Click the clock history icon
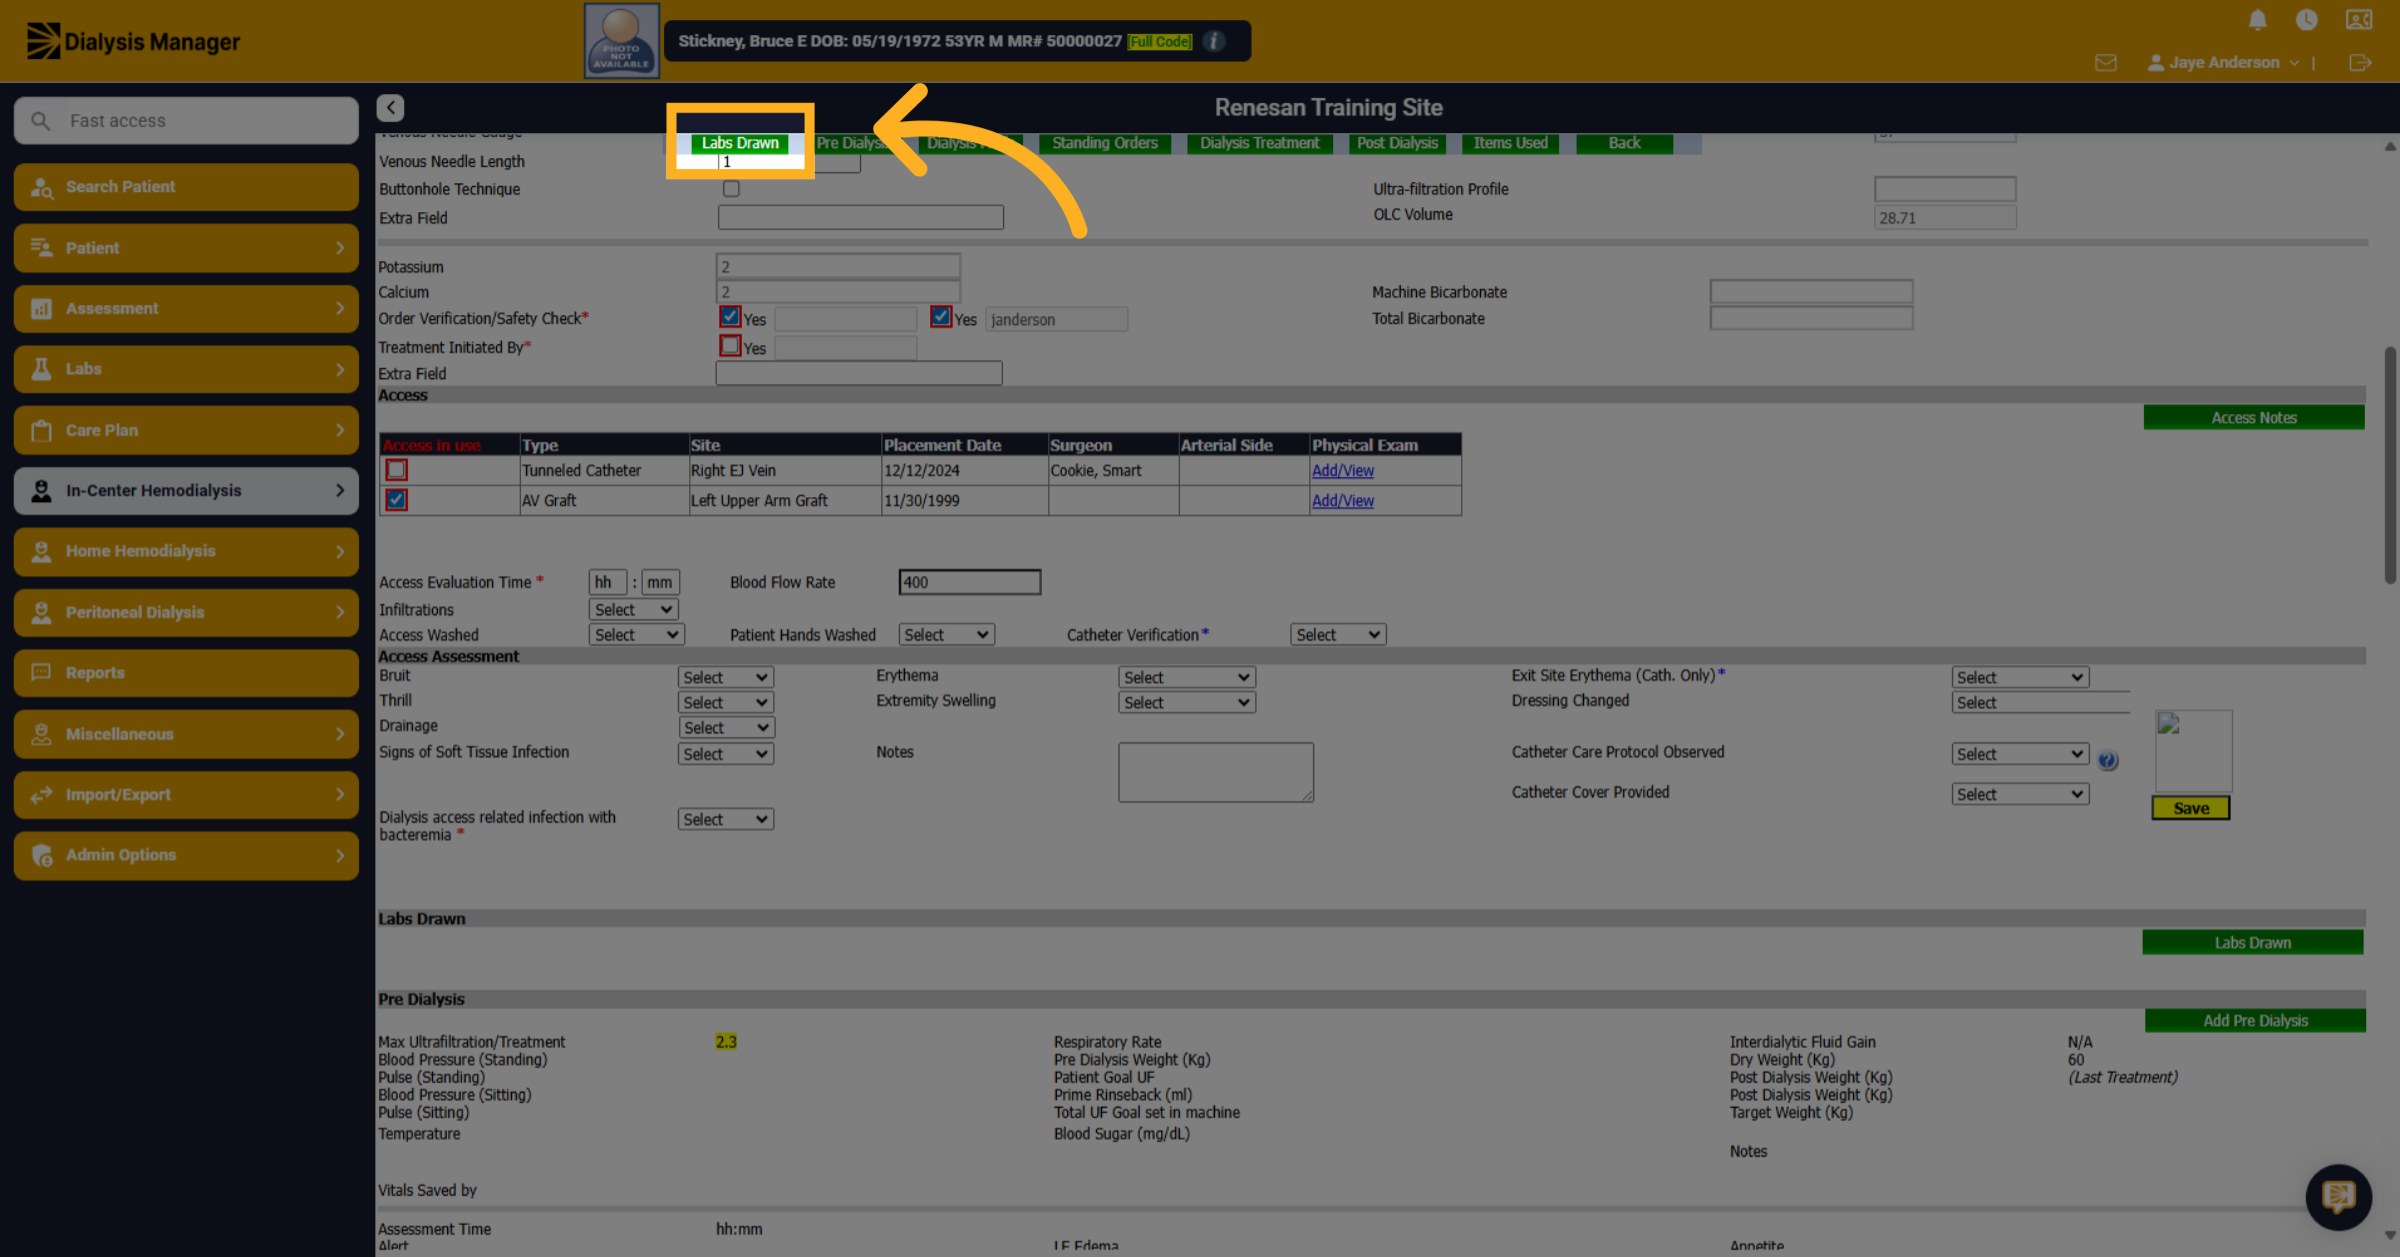 [x=2306, y=19]
